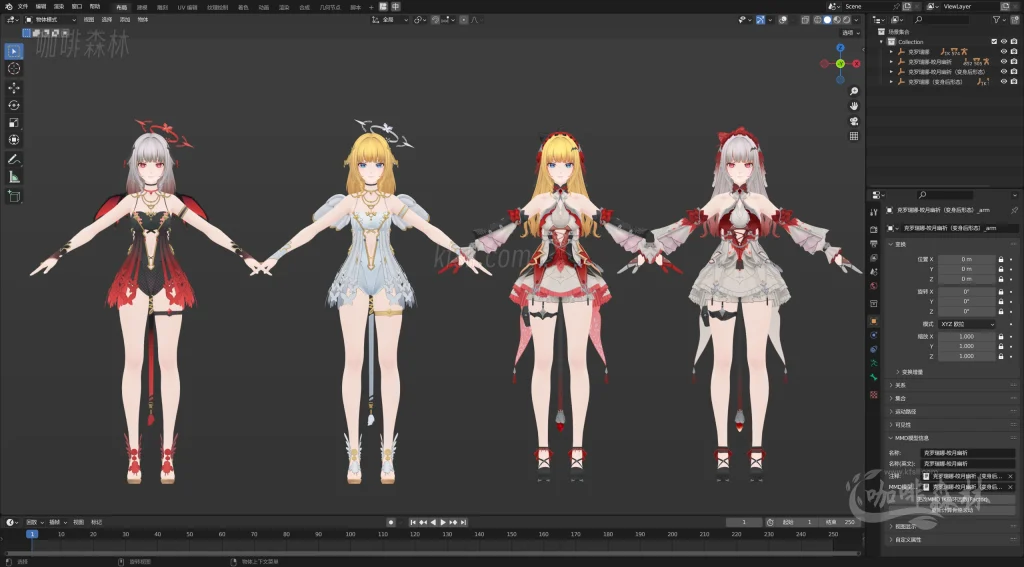Toggle viewport overlays button
1024x567 pixels.
[x=783, y=20]
